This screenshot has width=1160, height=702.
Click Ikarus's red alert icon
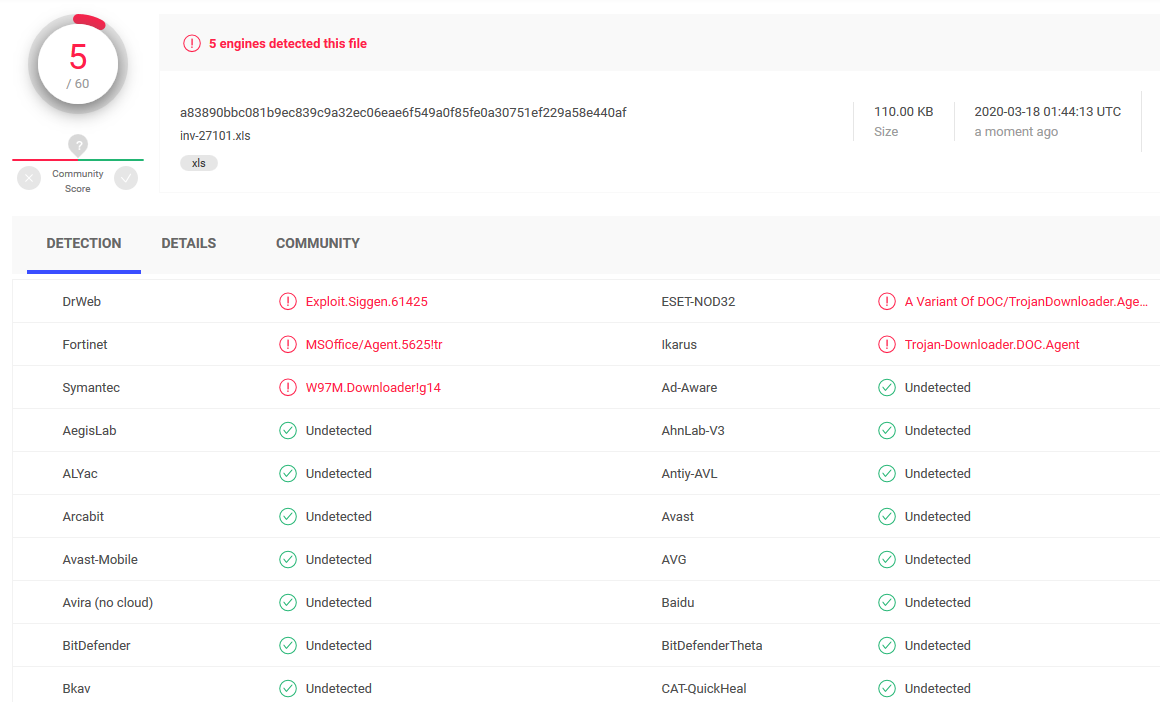886,345
